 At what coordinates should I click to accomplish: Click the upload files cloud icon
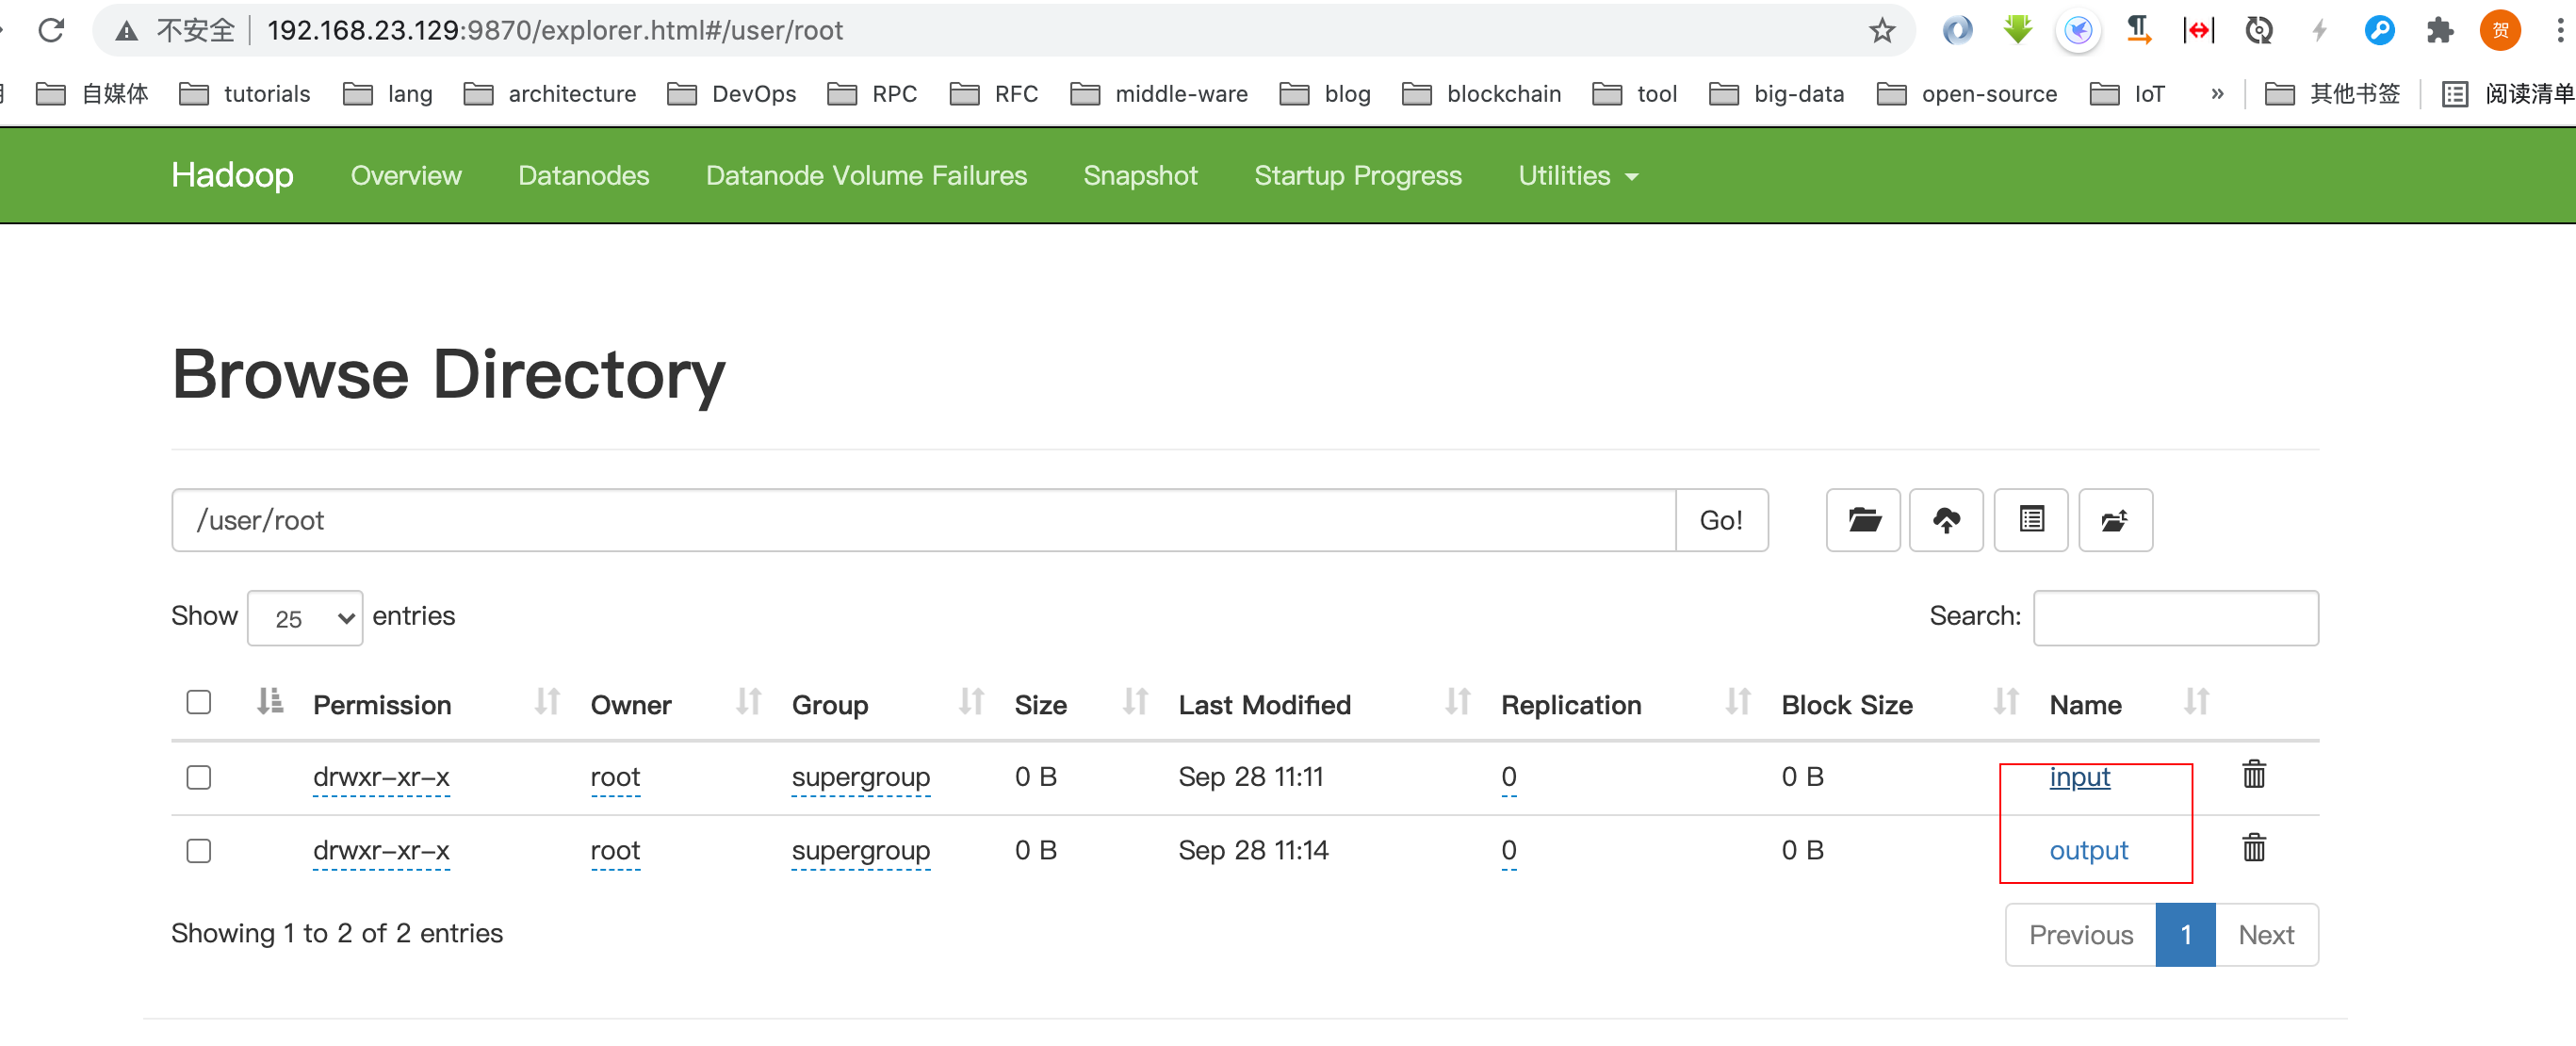click(1945, 520)
